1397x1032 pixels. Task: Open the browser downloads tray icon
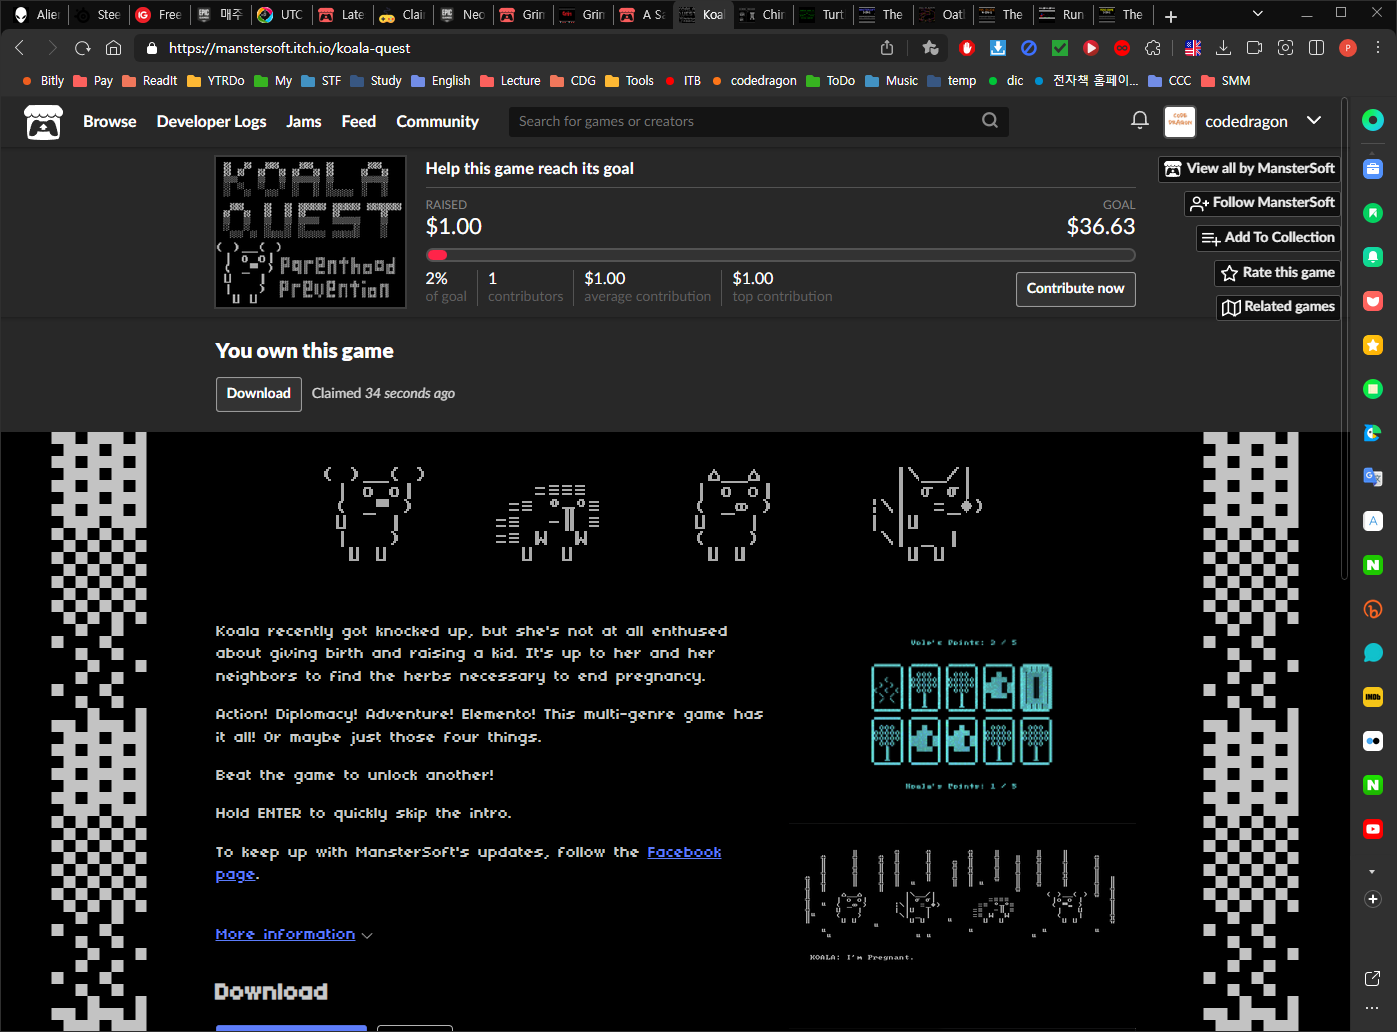point(1223,48)
